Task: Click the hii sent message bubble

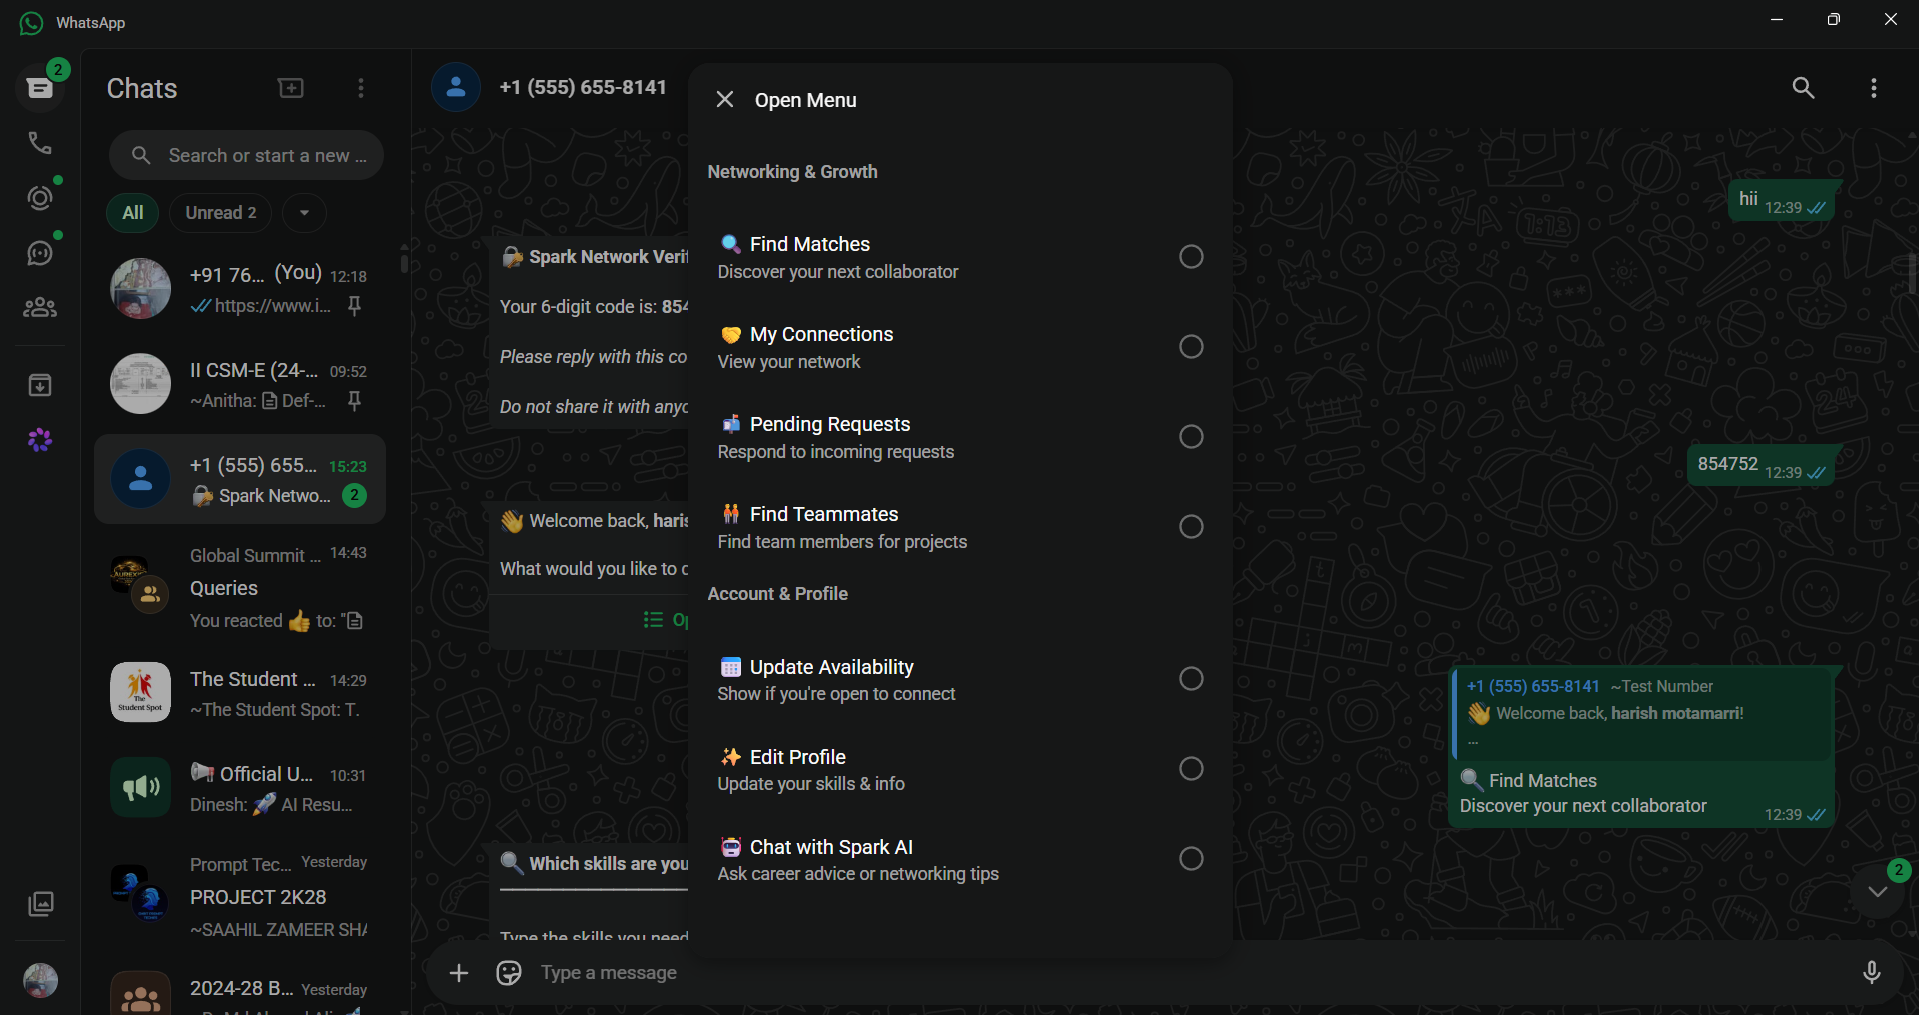Action: click(1782, 201)
